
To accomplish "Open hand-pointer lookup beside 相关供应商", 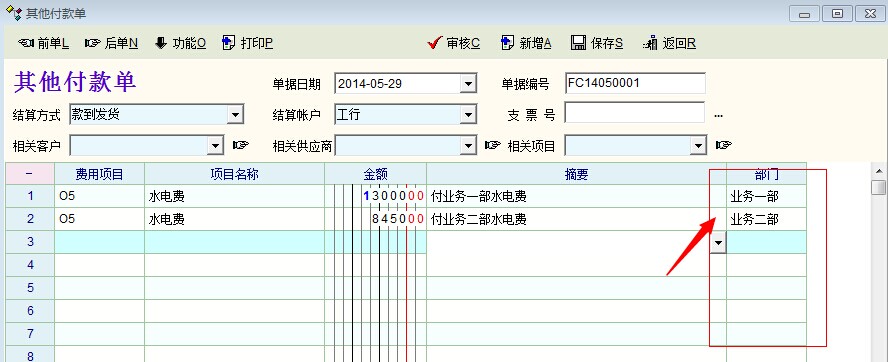I will point(493,146).
